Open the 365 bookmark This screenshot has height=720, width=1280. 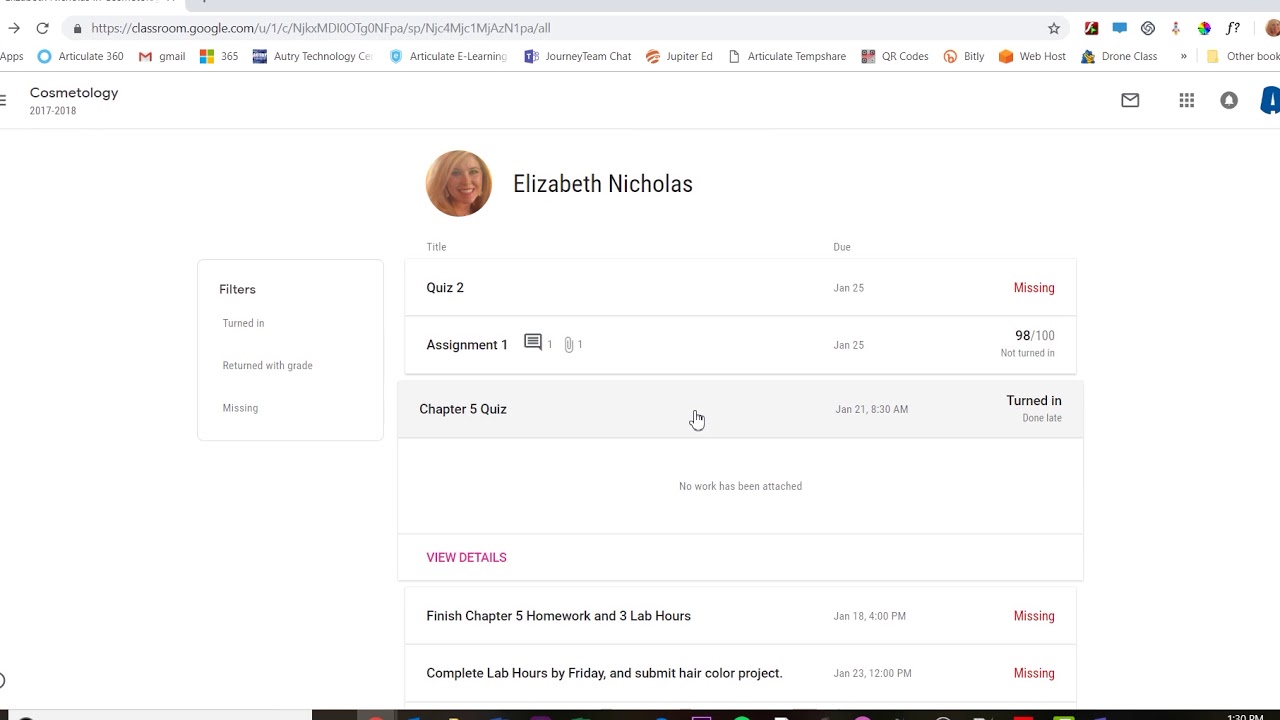pyautogui.click(x=219, y=56)
